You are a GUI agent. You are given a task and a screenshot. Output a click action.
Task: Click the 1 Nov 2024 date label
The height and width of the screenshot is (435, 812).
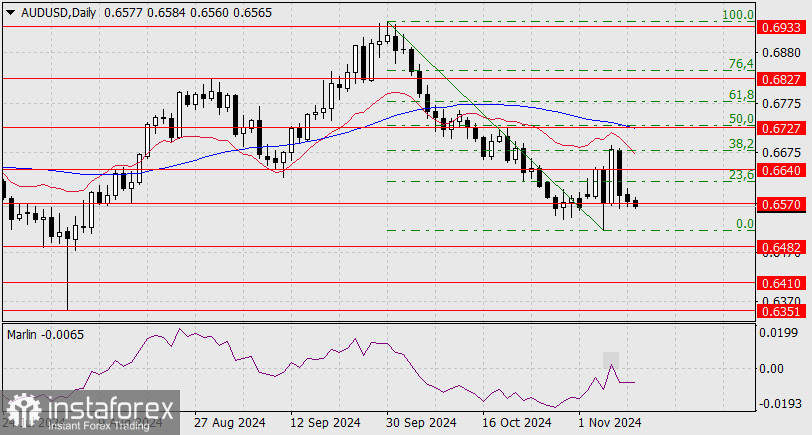610,423
